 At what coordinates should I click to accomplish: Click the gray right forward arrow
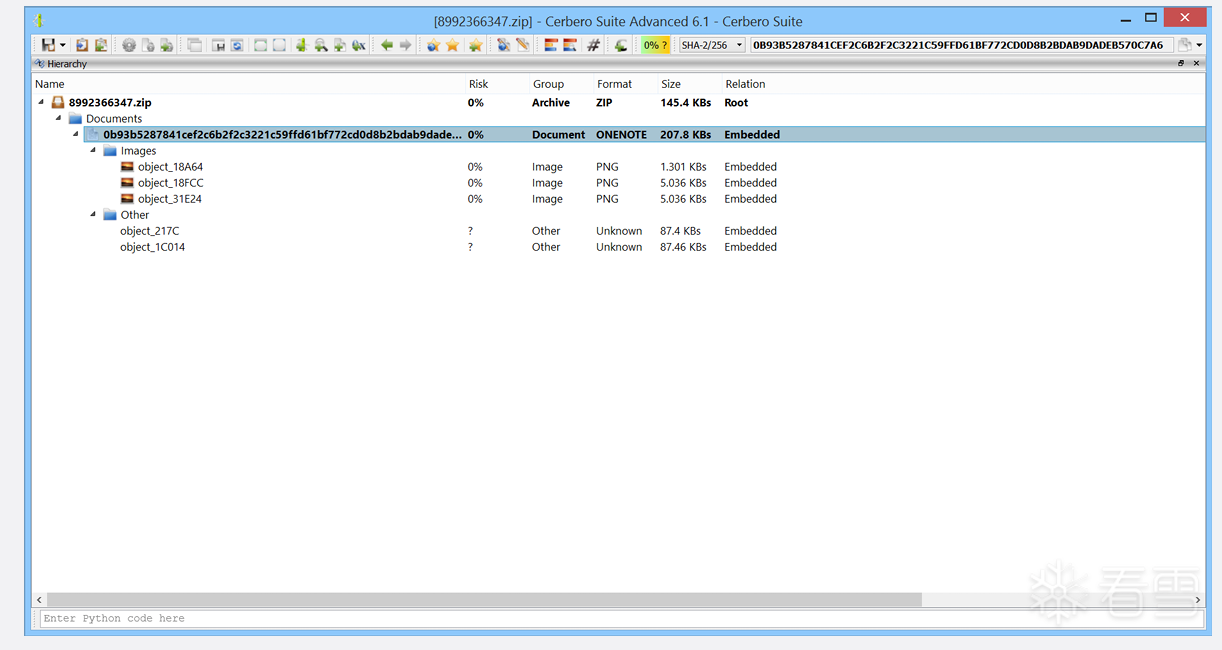point(405,45)
